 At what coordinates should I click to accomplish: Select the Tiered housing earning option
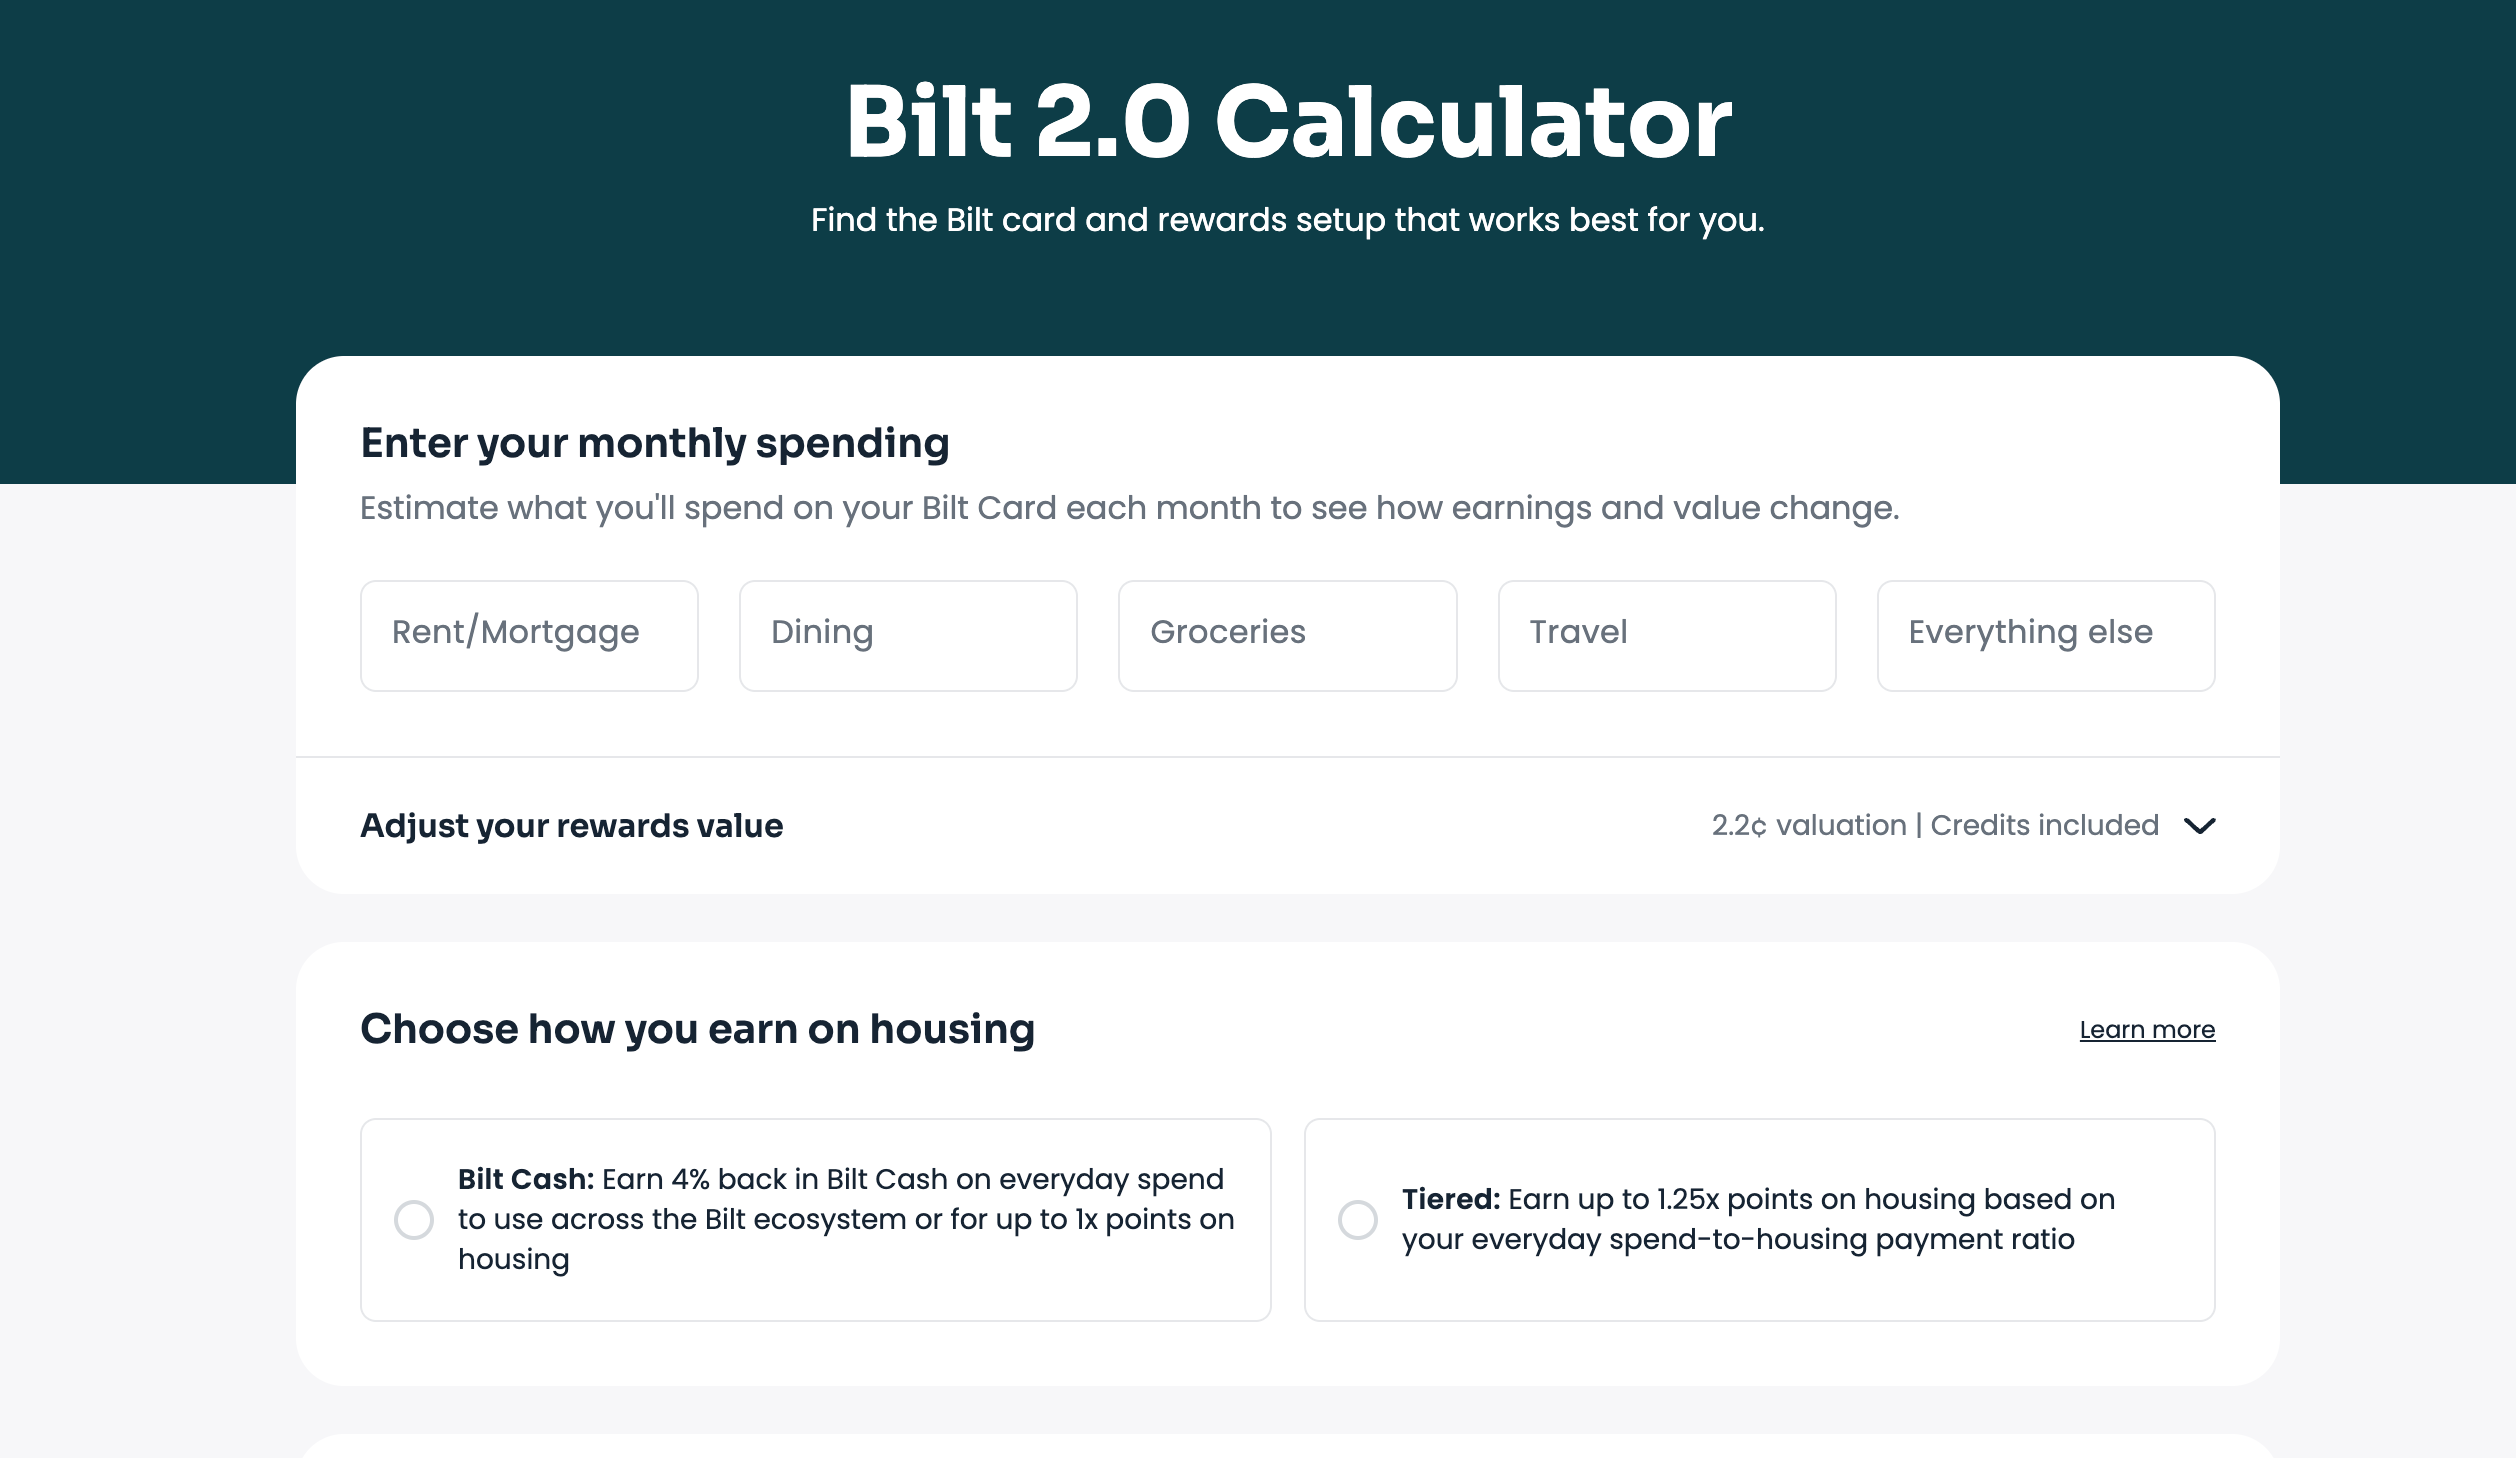[x=1357, y=1219]
